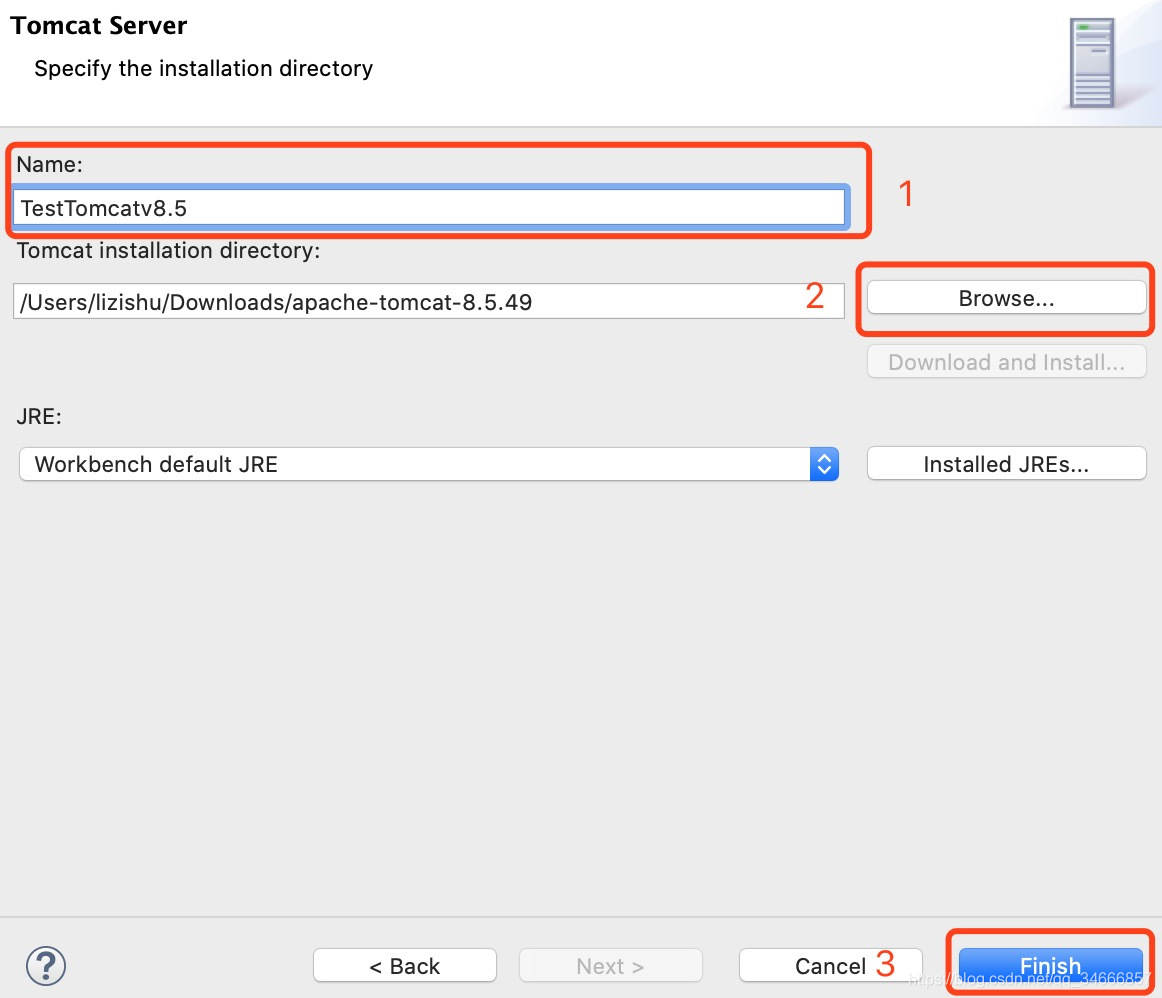
Task: Open the Workbench default JRE dropdown
Action: (x=429, y=464)
